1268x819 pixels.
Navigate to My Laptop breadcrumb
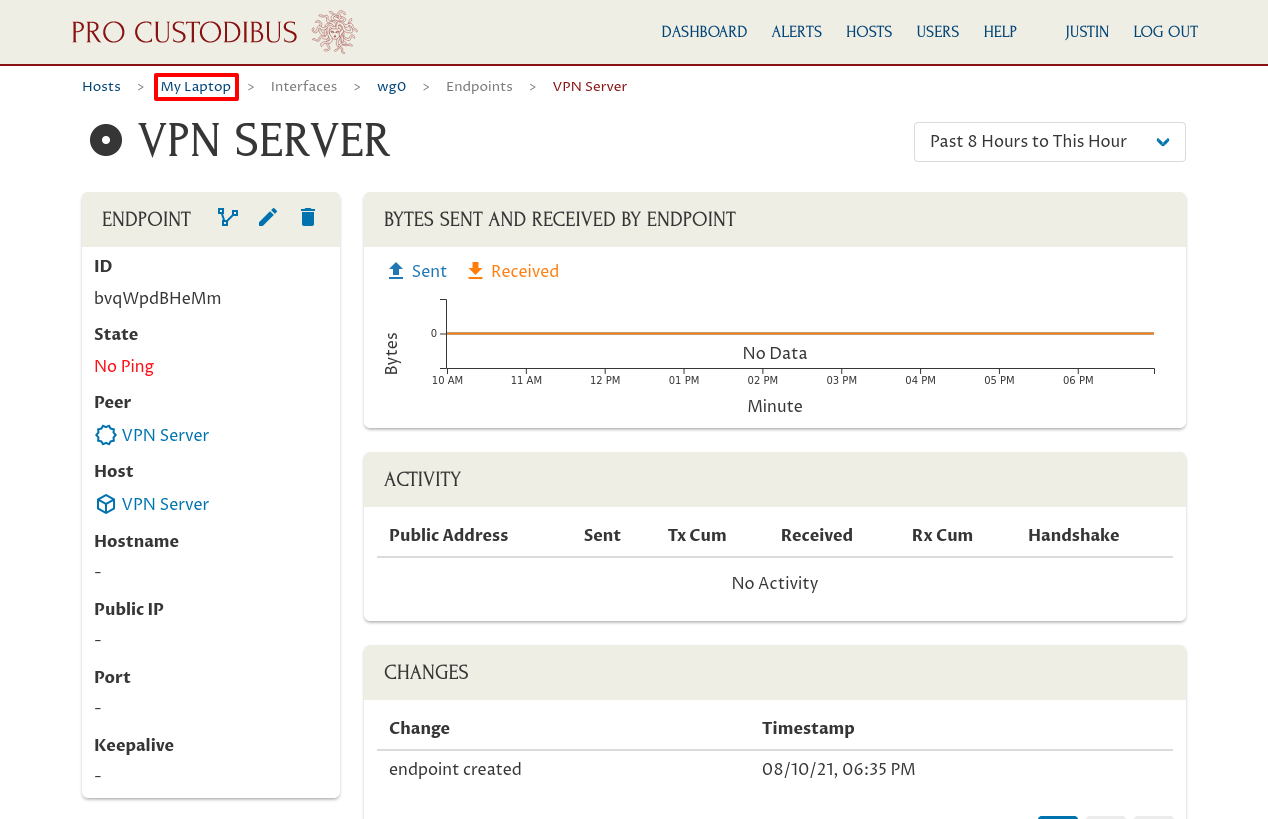point(196,87)
